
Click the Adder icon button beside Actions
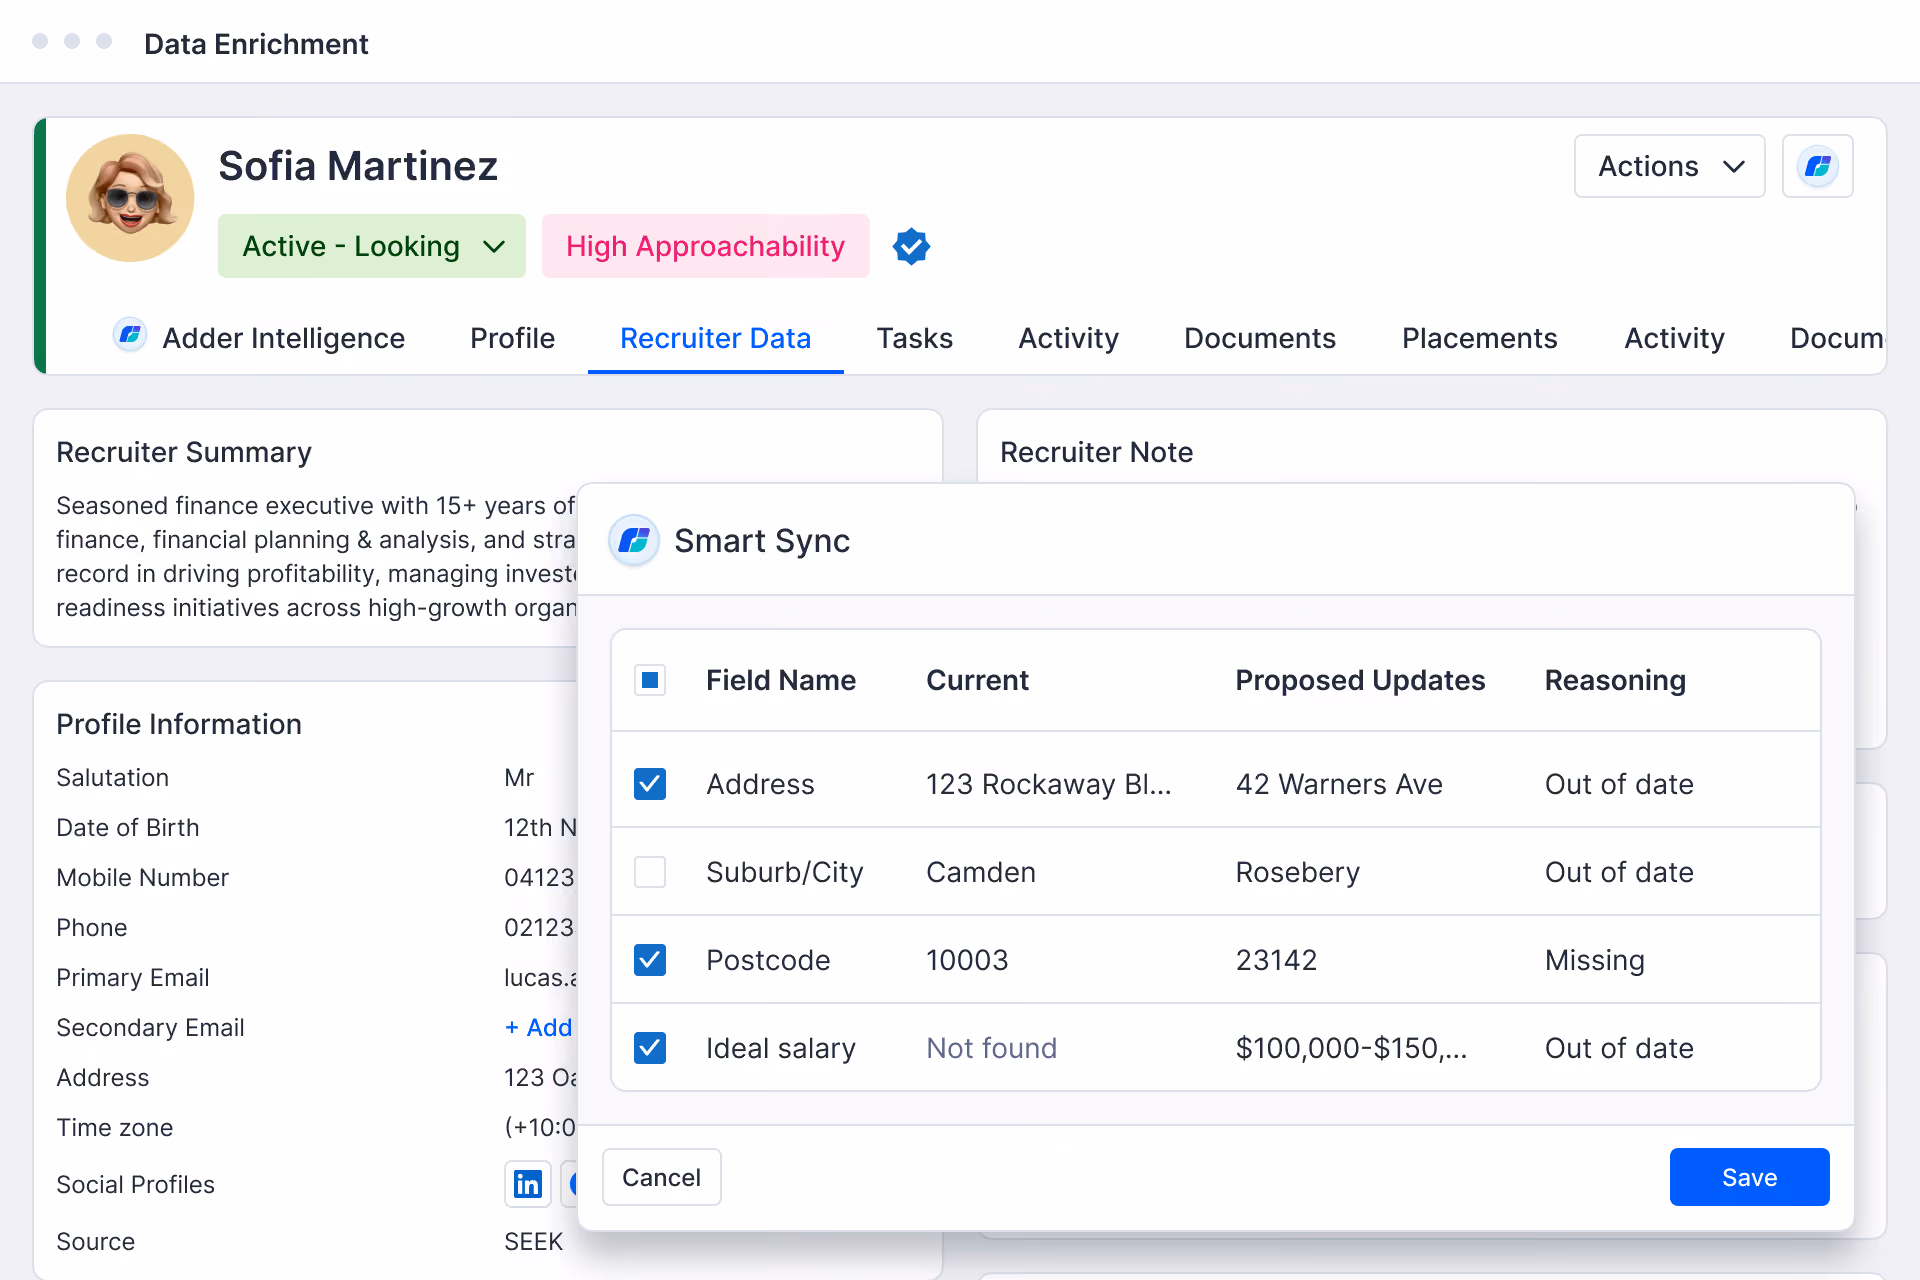point(1817,166)
